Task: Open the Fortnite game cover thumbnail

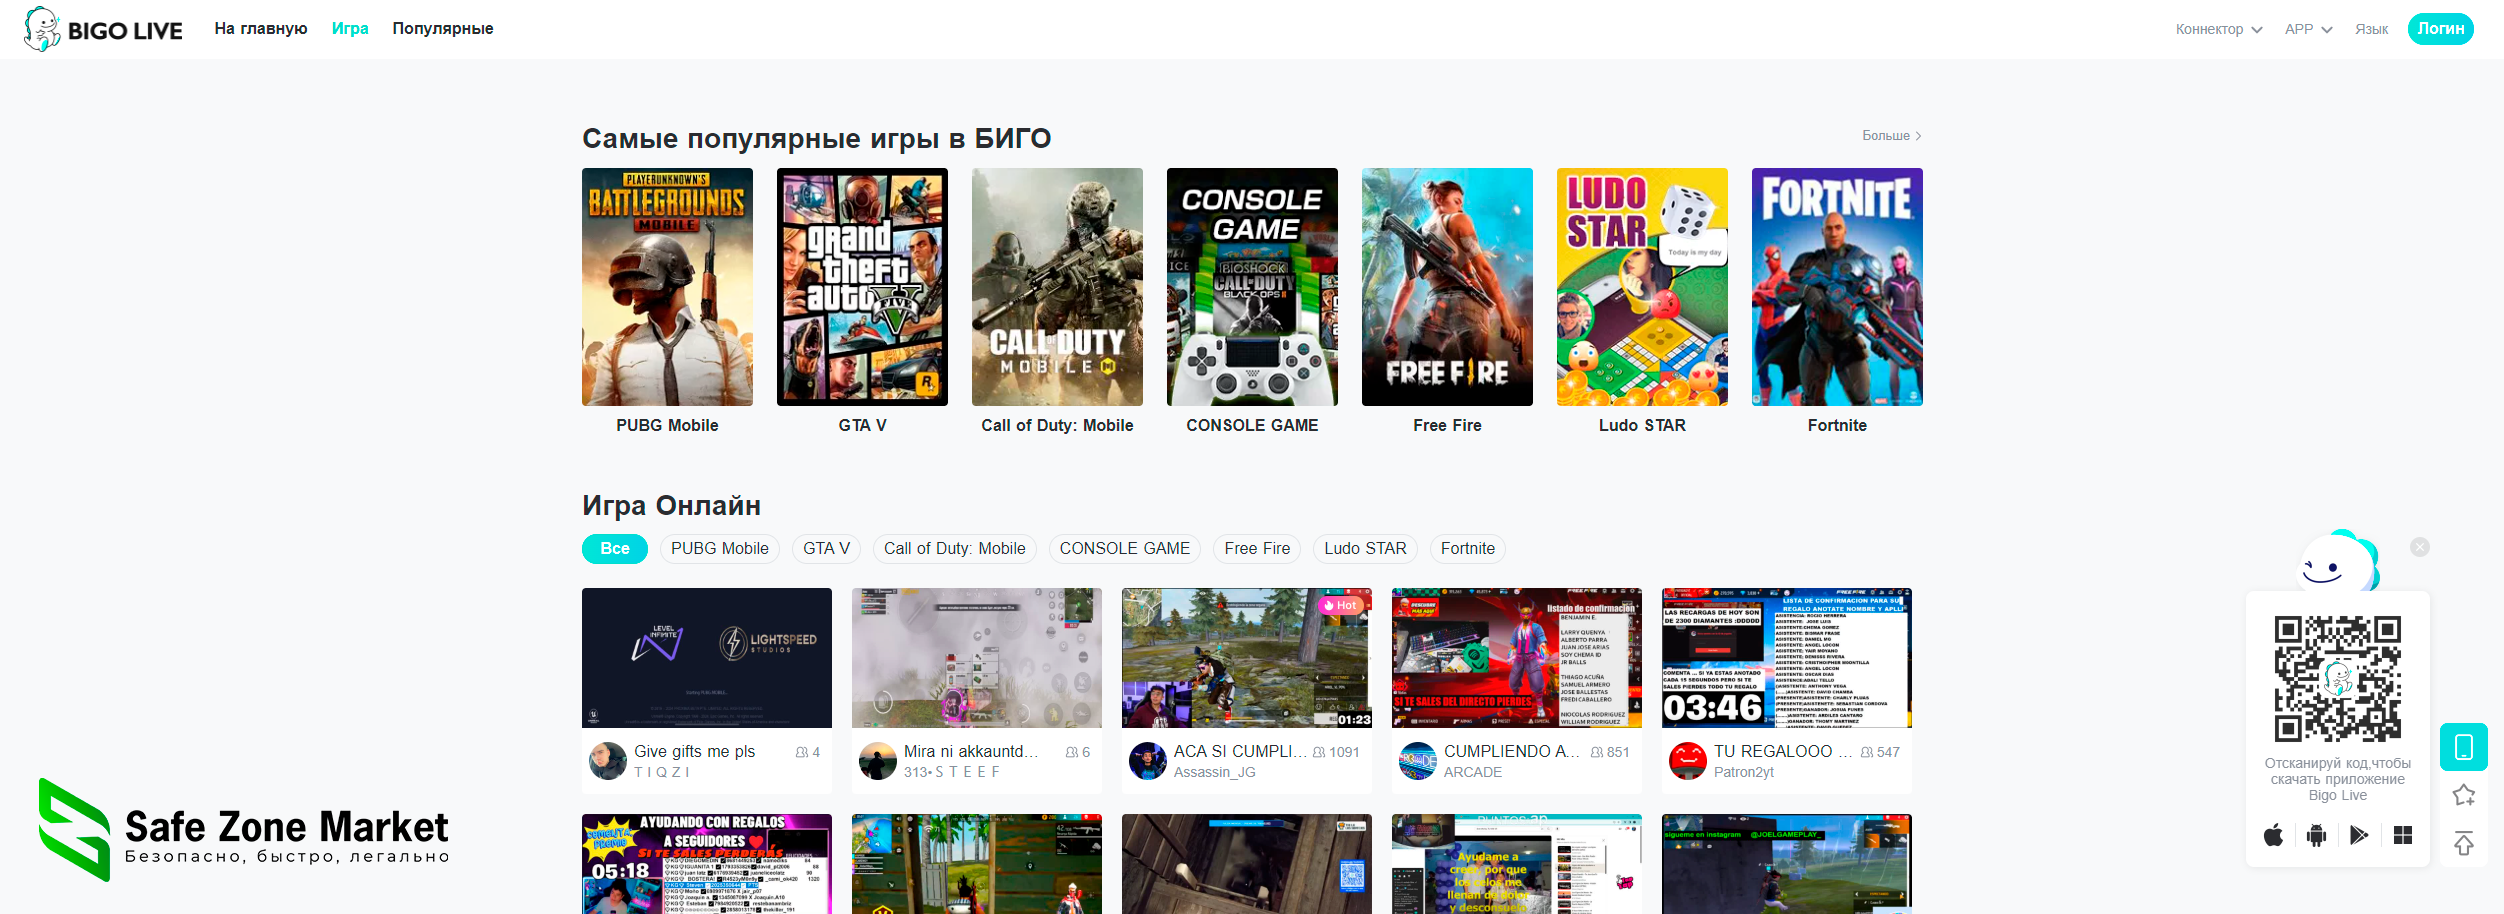Action: [x=1836, y=287]
